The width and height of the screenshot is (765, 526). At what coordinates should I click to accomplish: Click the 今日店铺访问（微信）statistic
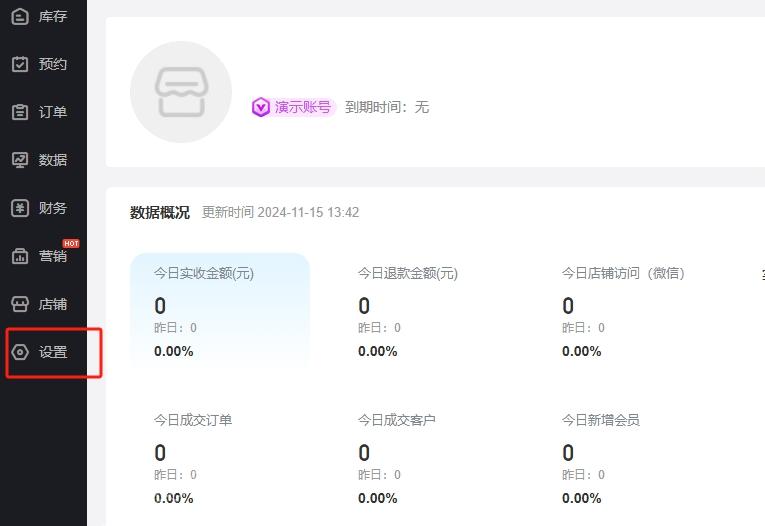(x=623, y=310)
